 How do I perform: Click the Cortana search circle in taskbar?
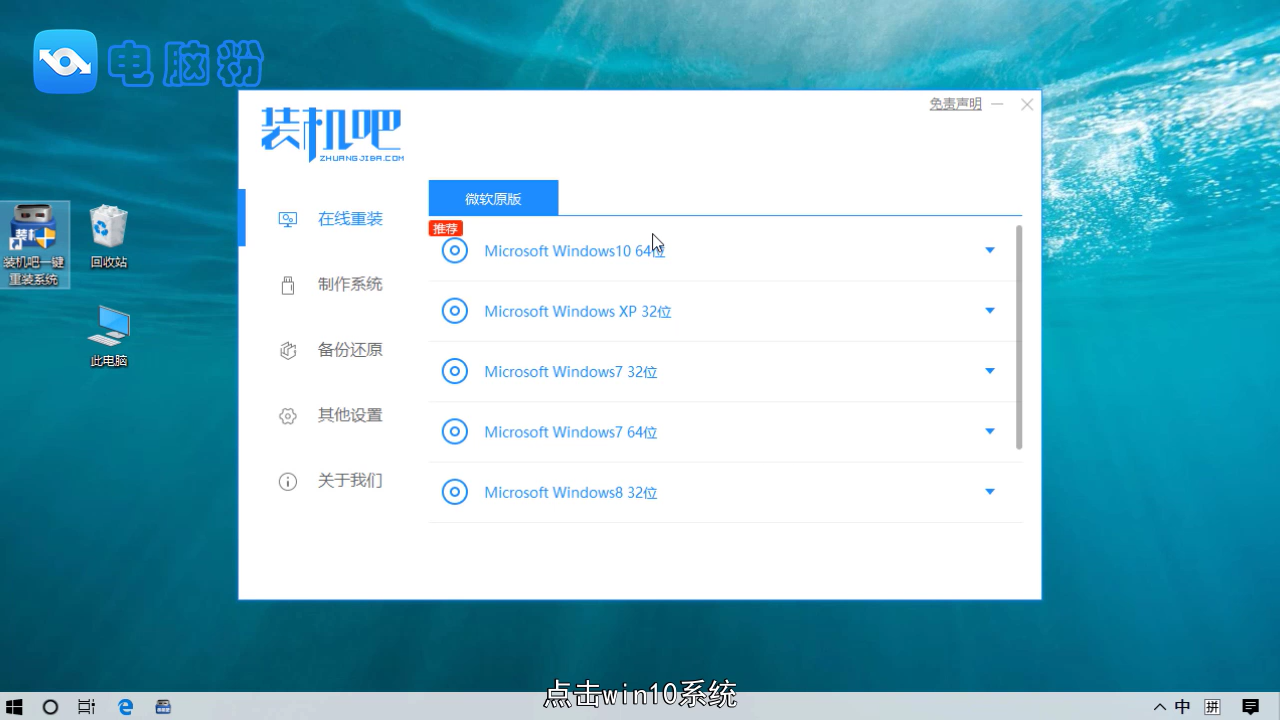point(50,707)
